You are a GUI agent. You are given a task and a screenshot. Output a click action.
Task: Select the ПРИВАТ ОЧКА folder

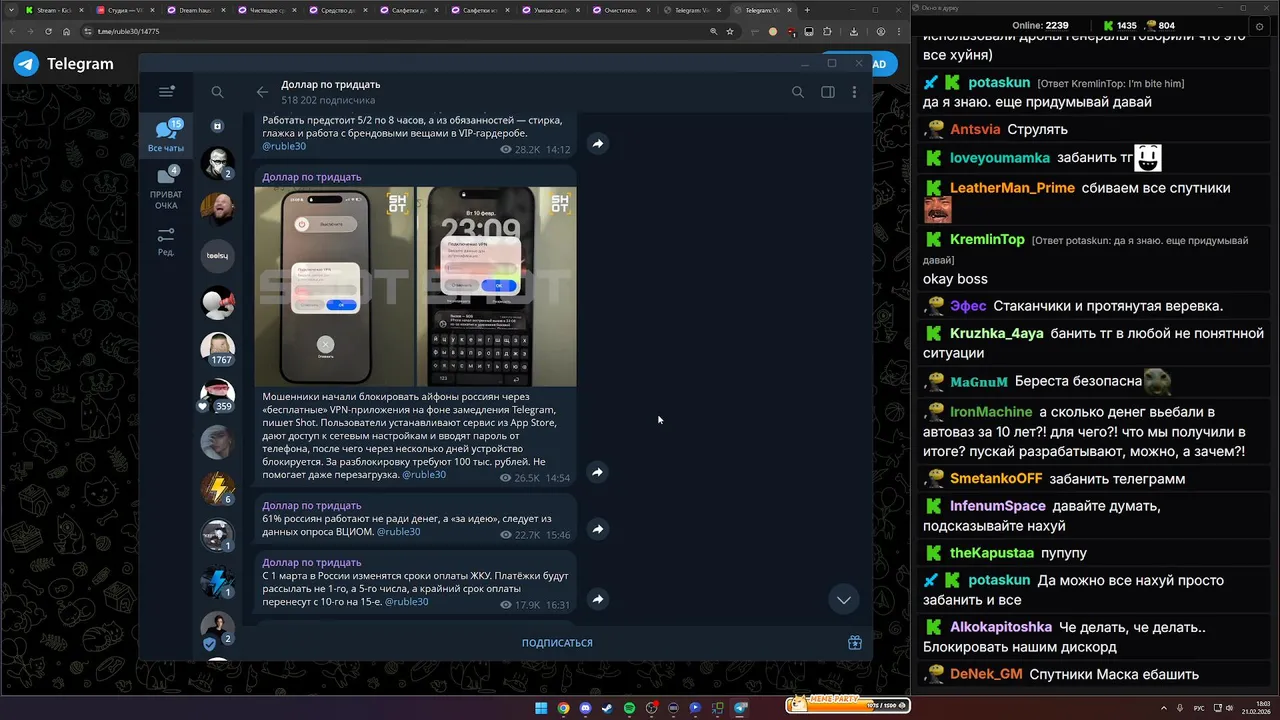166,188
